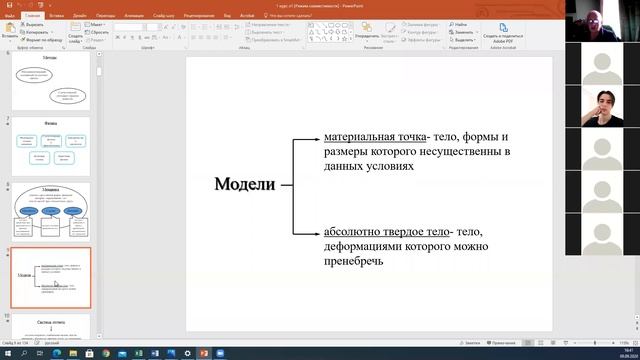The width and height of the screenshot is (640, 360).
Task: Click the slide panel scroll up arrow
Action: point(99,54)
